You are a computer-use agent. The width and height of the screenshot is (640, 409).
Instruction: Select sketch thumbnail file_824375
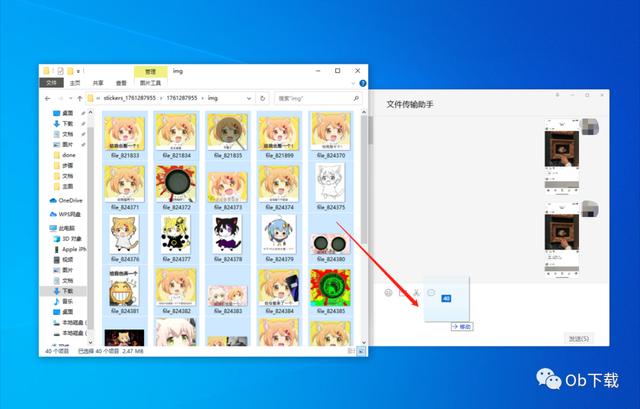330,182
